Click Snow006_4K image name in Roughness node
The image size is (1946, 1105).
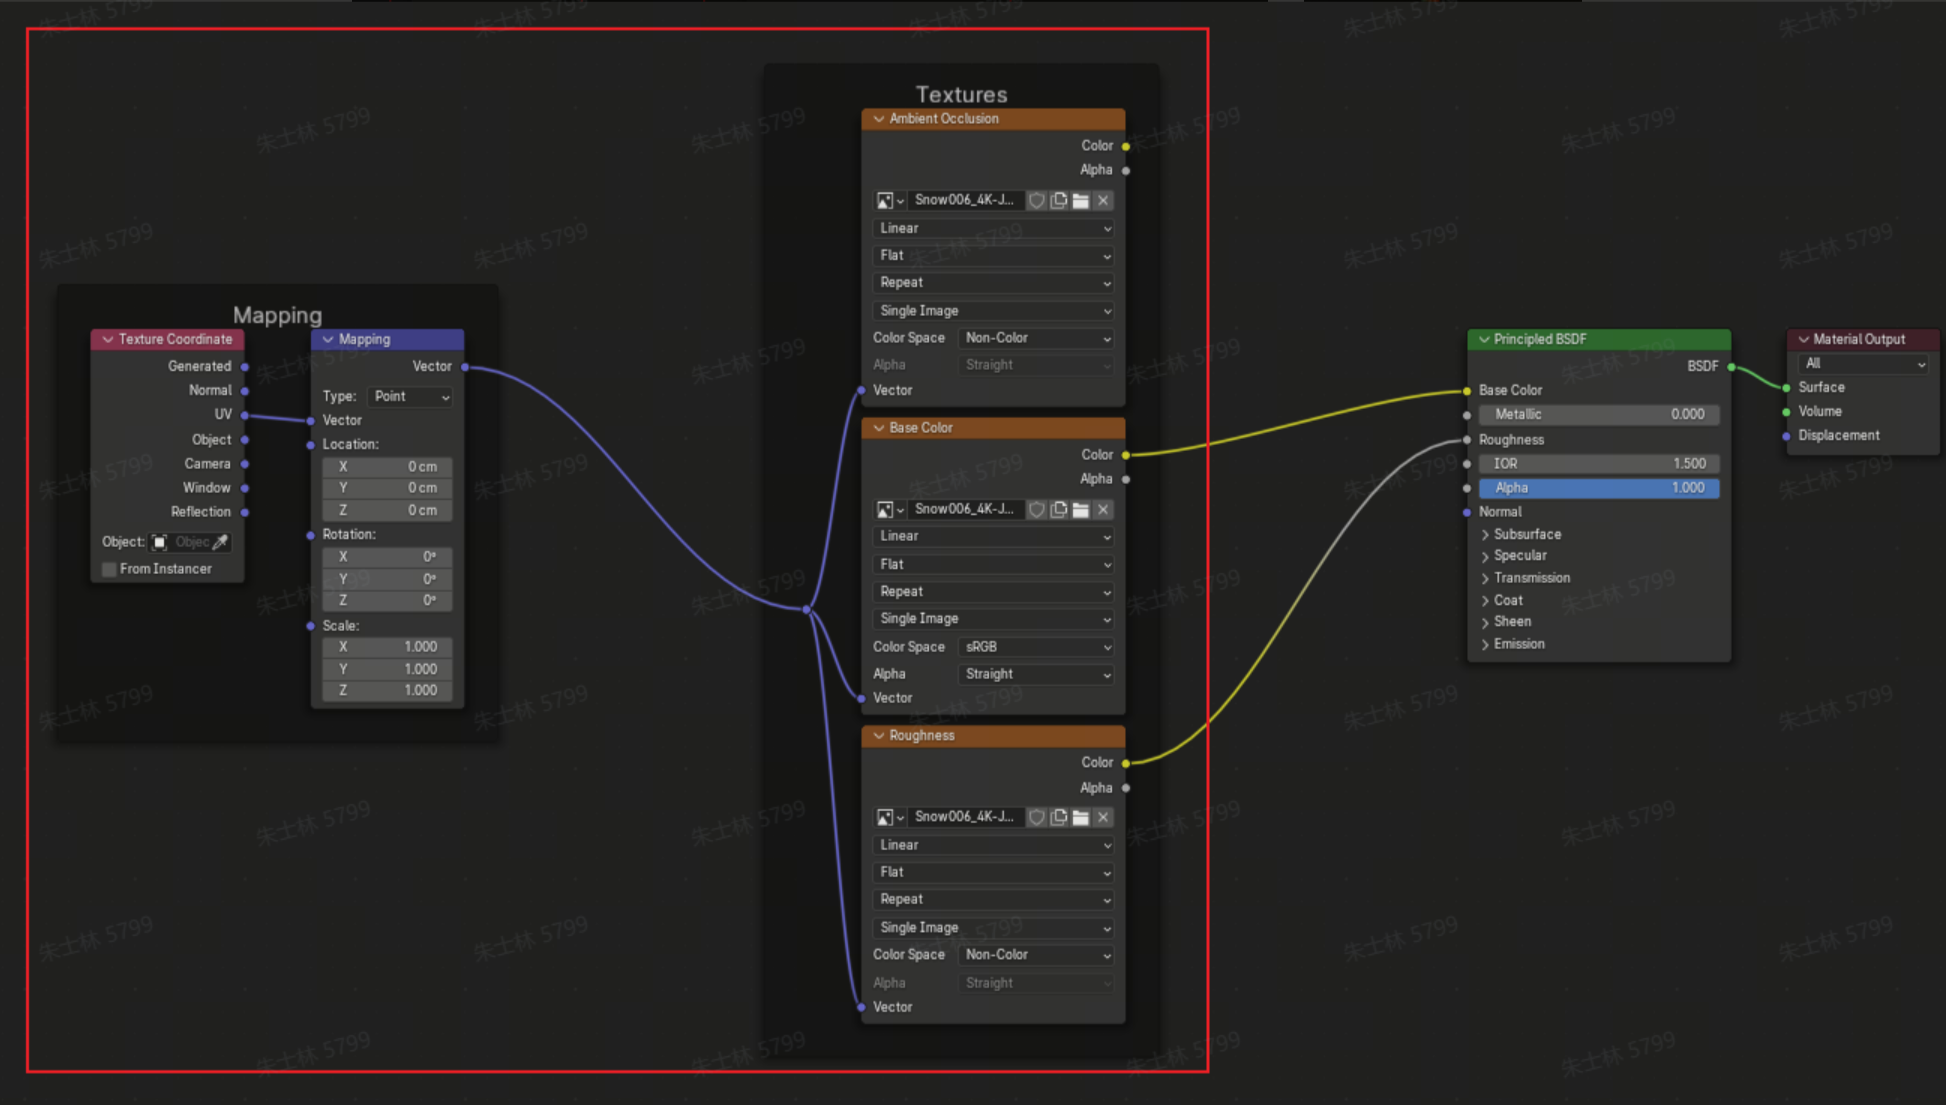pos(964,818)
